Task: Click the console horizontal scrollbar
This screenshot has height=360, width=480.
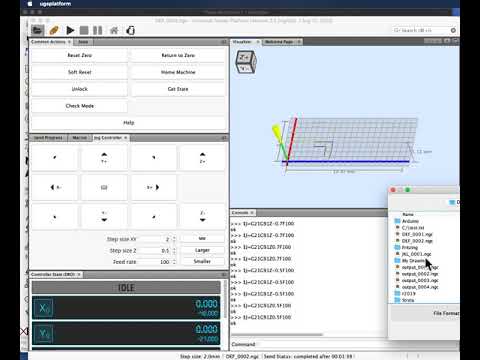Action: coord(277,335)
